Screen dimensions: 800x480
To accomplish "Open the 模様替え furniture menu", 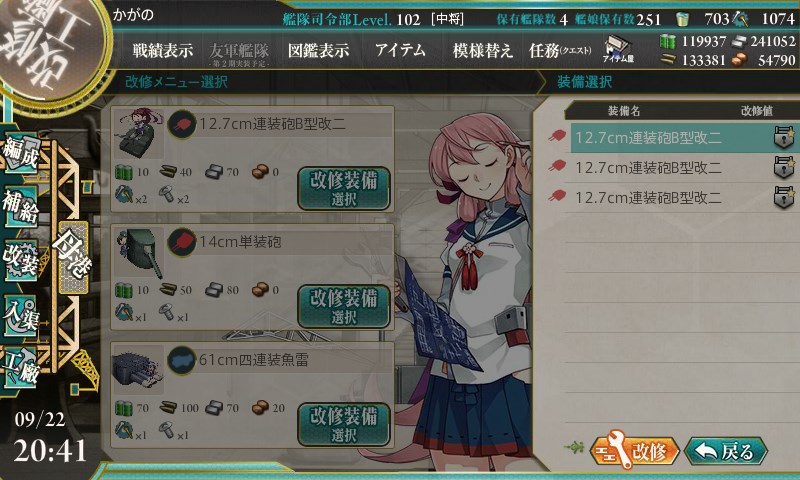I will coord(482,50).
